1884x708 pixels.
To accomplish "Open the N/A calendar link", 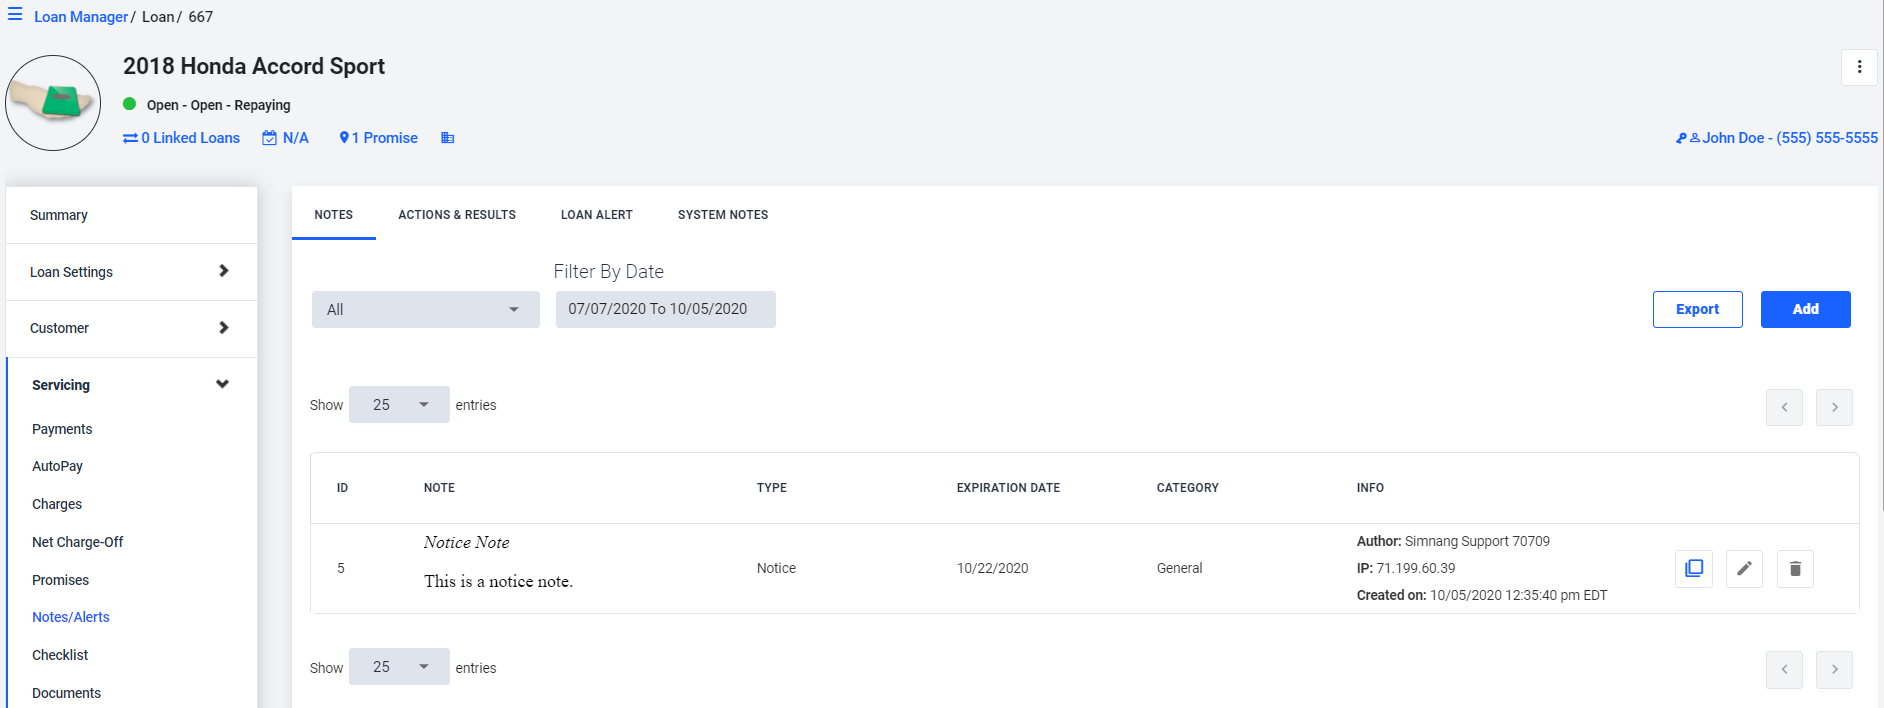I will [x=285, y=138].
